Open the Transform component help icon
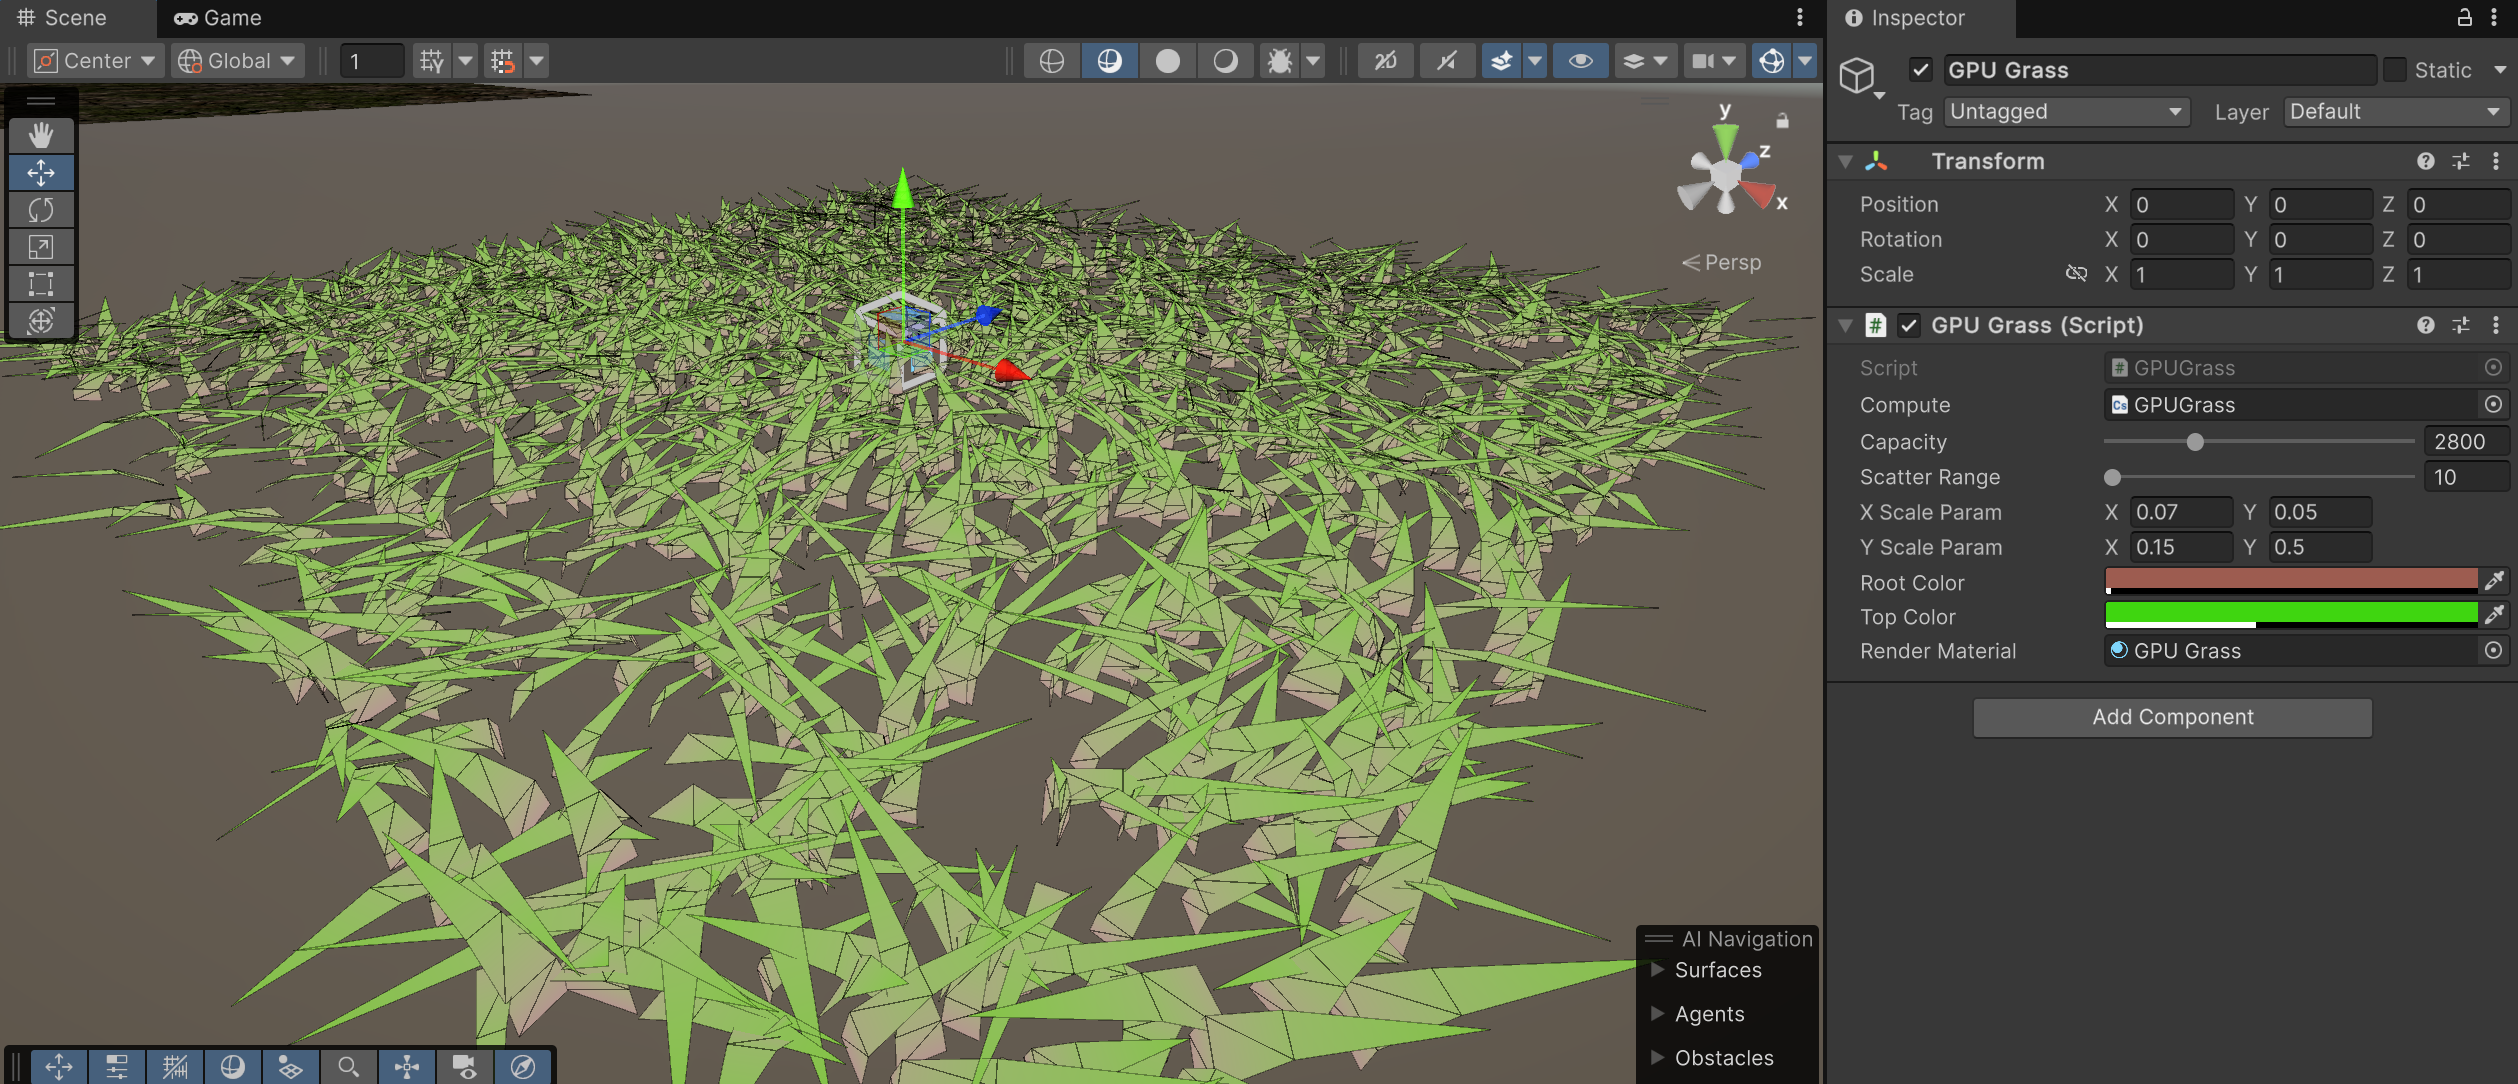The height and width of the screenshot is (1084, 2518). pyautogui.click(x=2425, y=161)
